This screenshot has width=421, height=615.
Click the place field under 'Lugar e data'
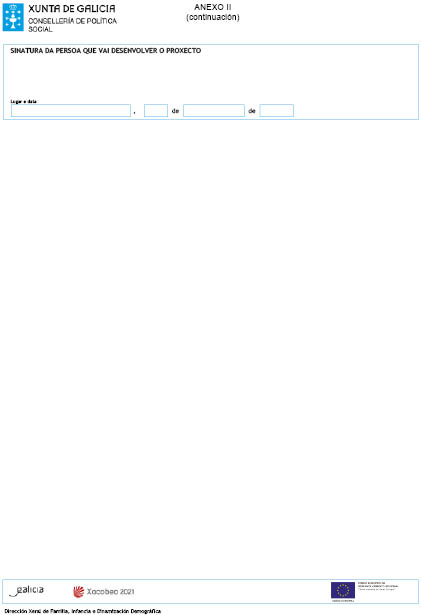[71, 111]
